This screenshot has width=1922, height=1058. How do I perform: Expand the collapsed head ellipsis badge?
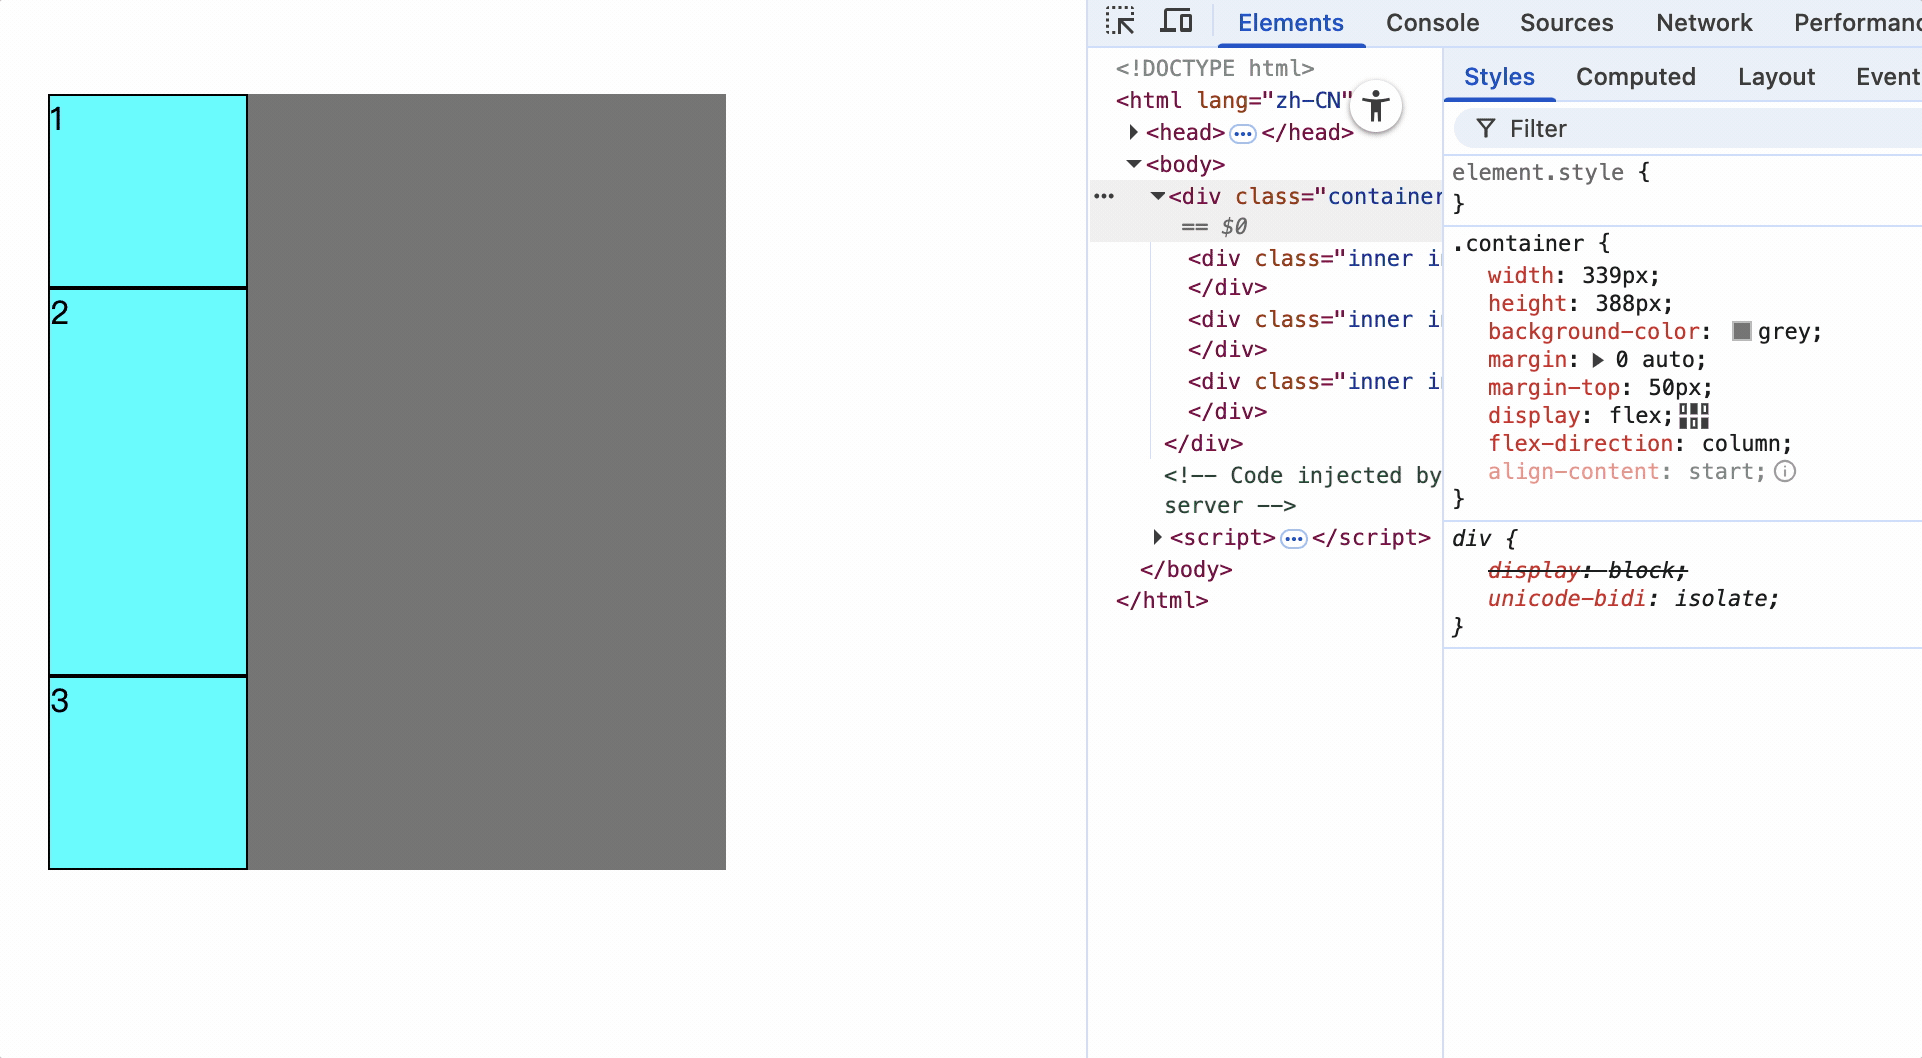pyautogui.click(x=1243, y=133)
